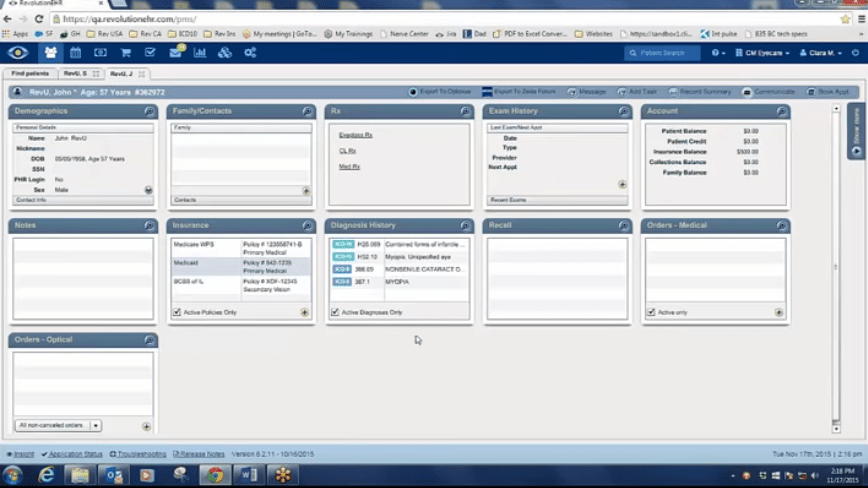Open the calendar schedule icon
Viewport: 868px width, 488px height.
pyautogui.click(x=75, y=53)
